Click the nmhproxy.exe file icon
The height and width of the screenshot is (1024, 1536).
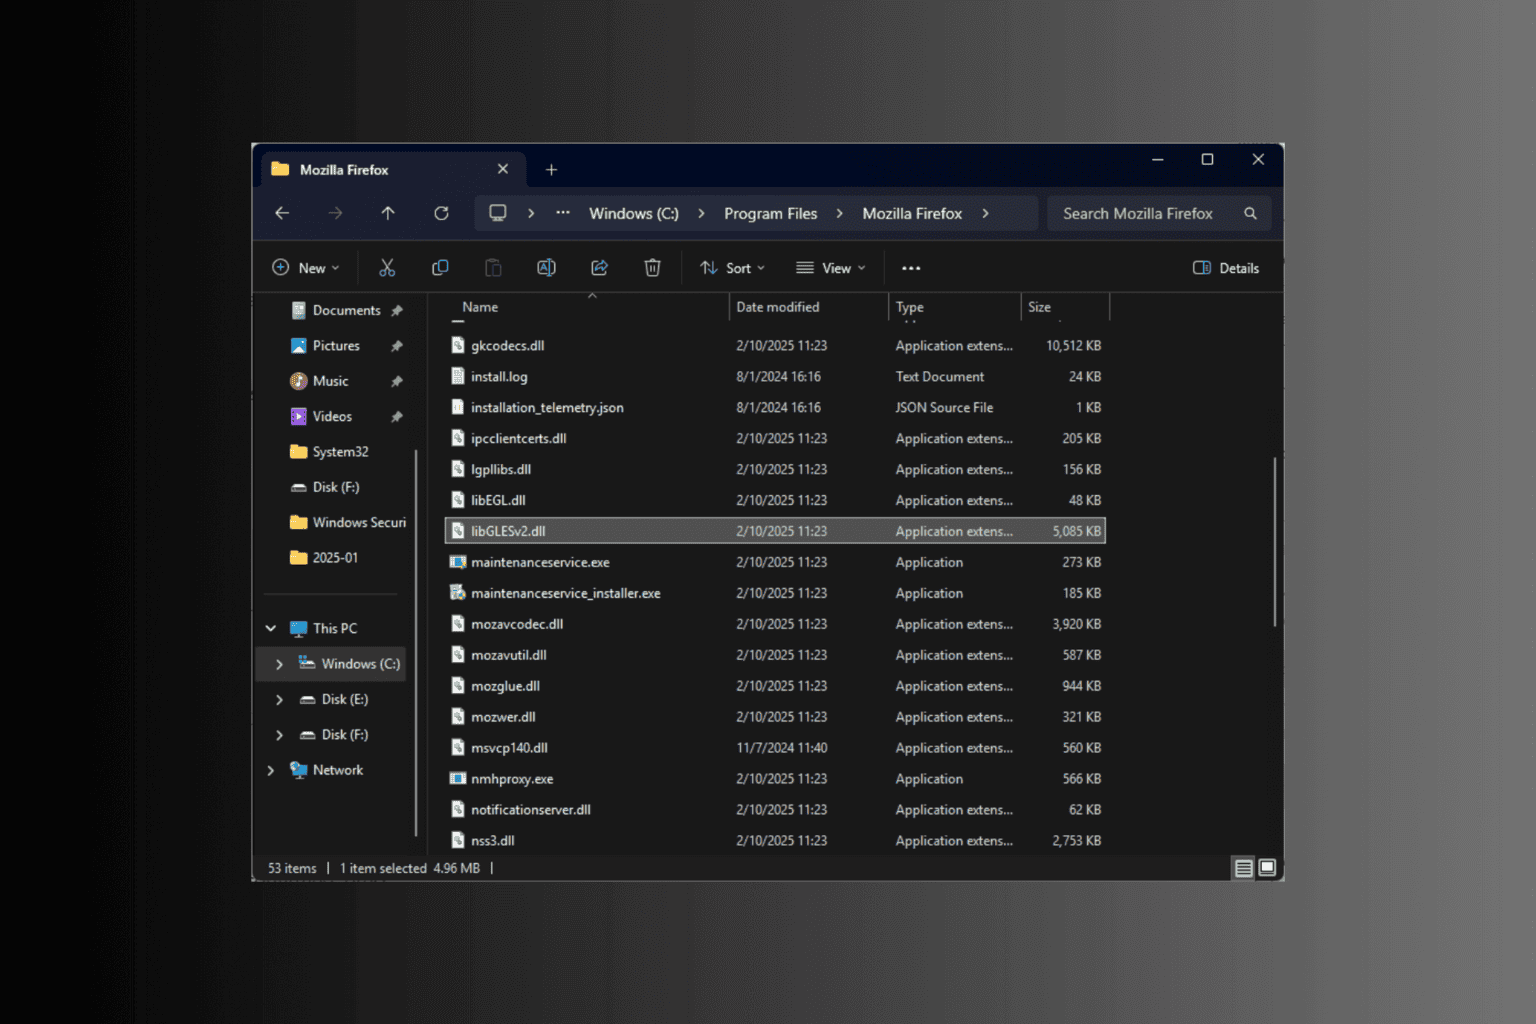458,778
